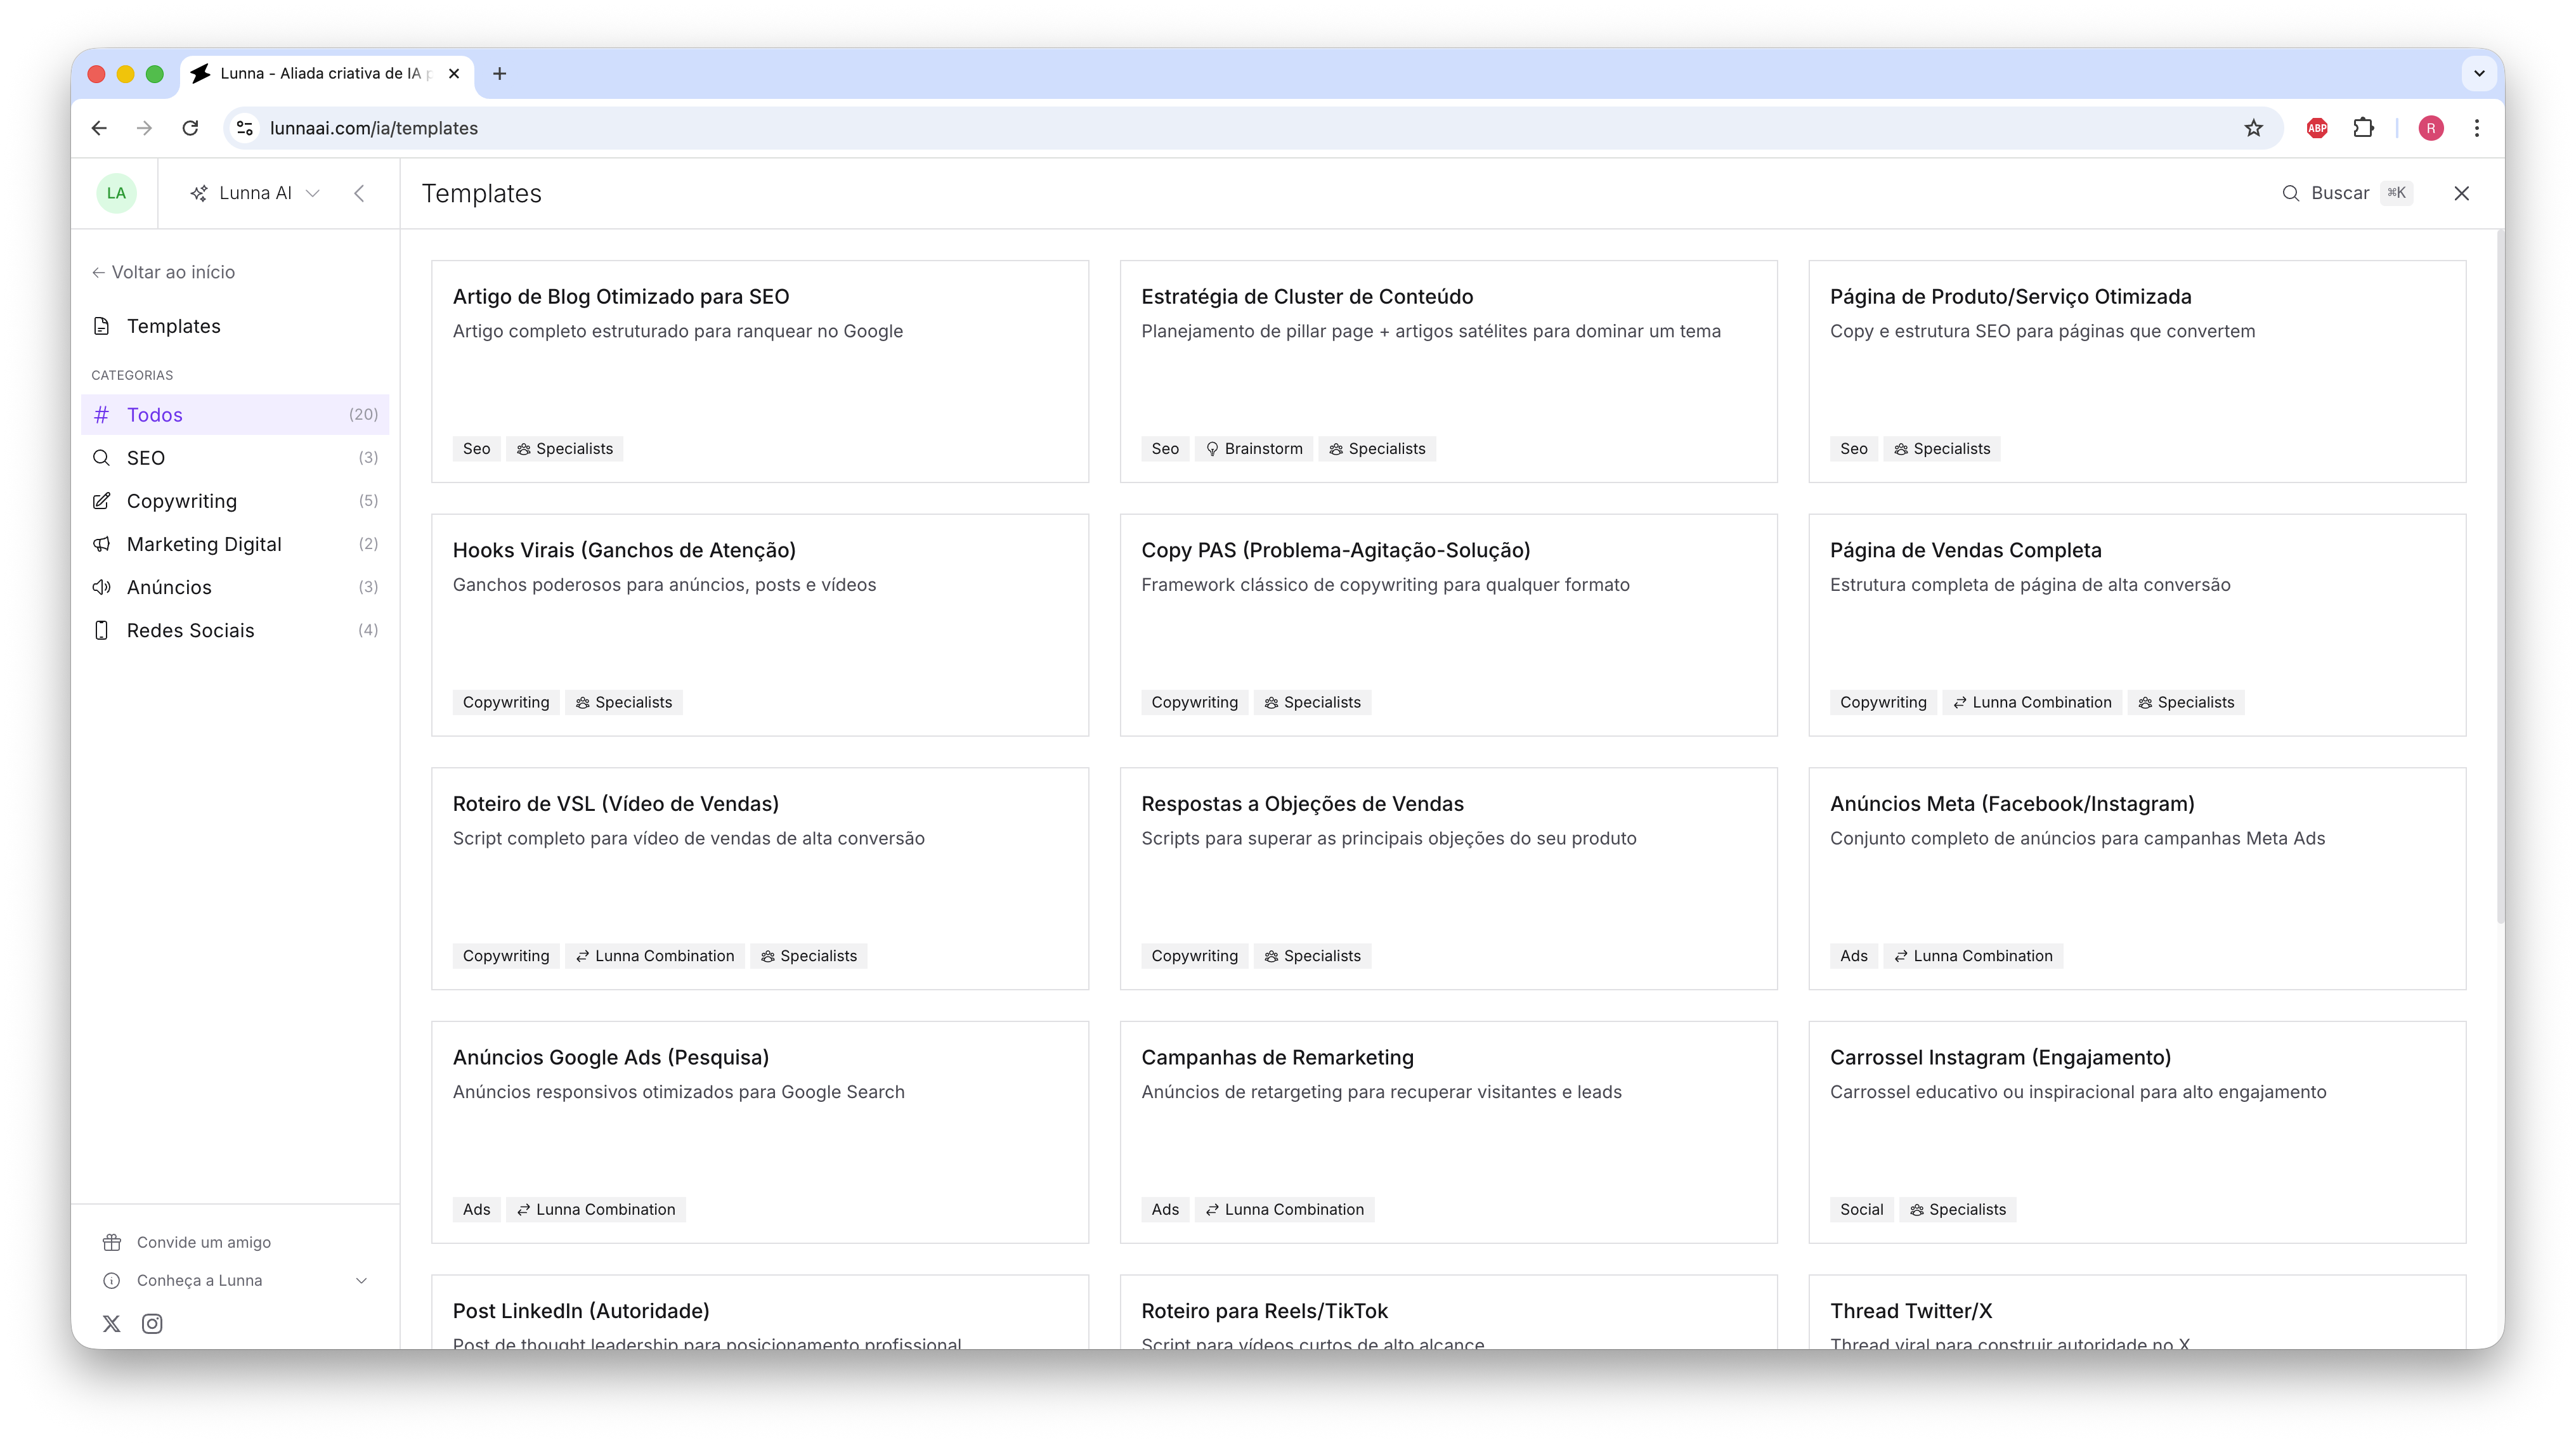Click the LA avatar icon
Screen dimensions: 2576x1443
(x=116, y=193)
